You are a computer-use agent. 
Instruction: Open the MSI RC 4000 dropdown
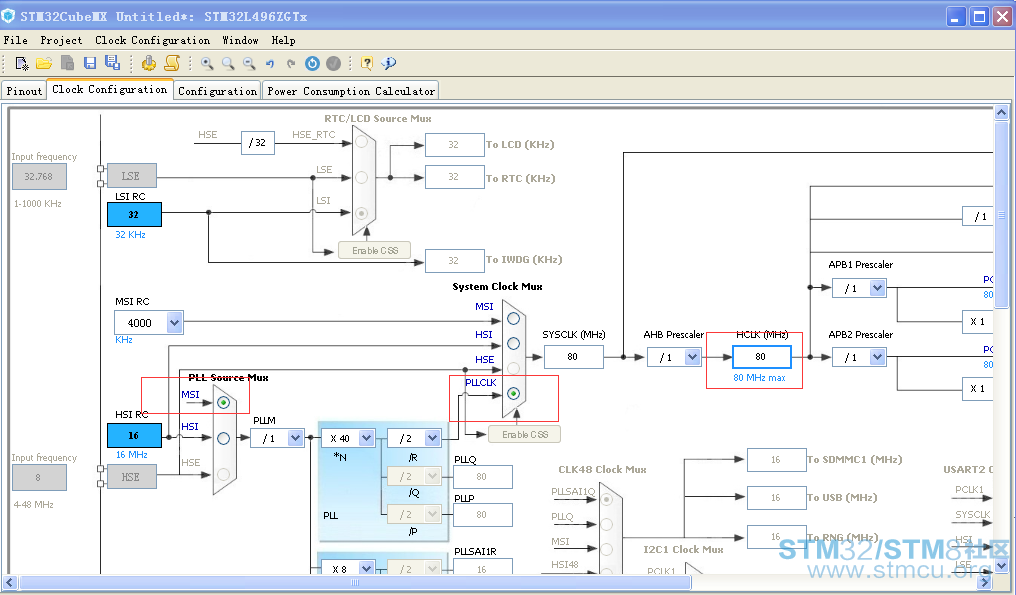point(174,322)
